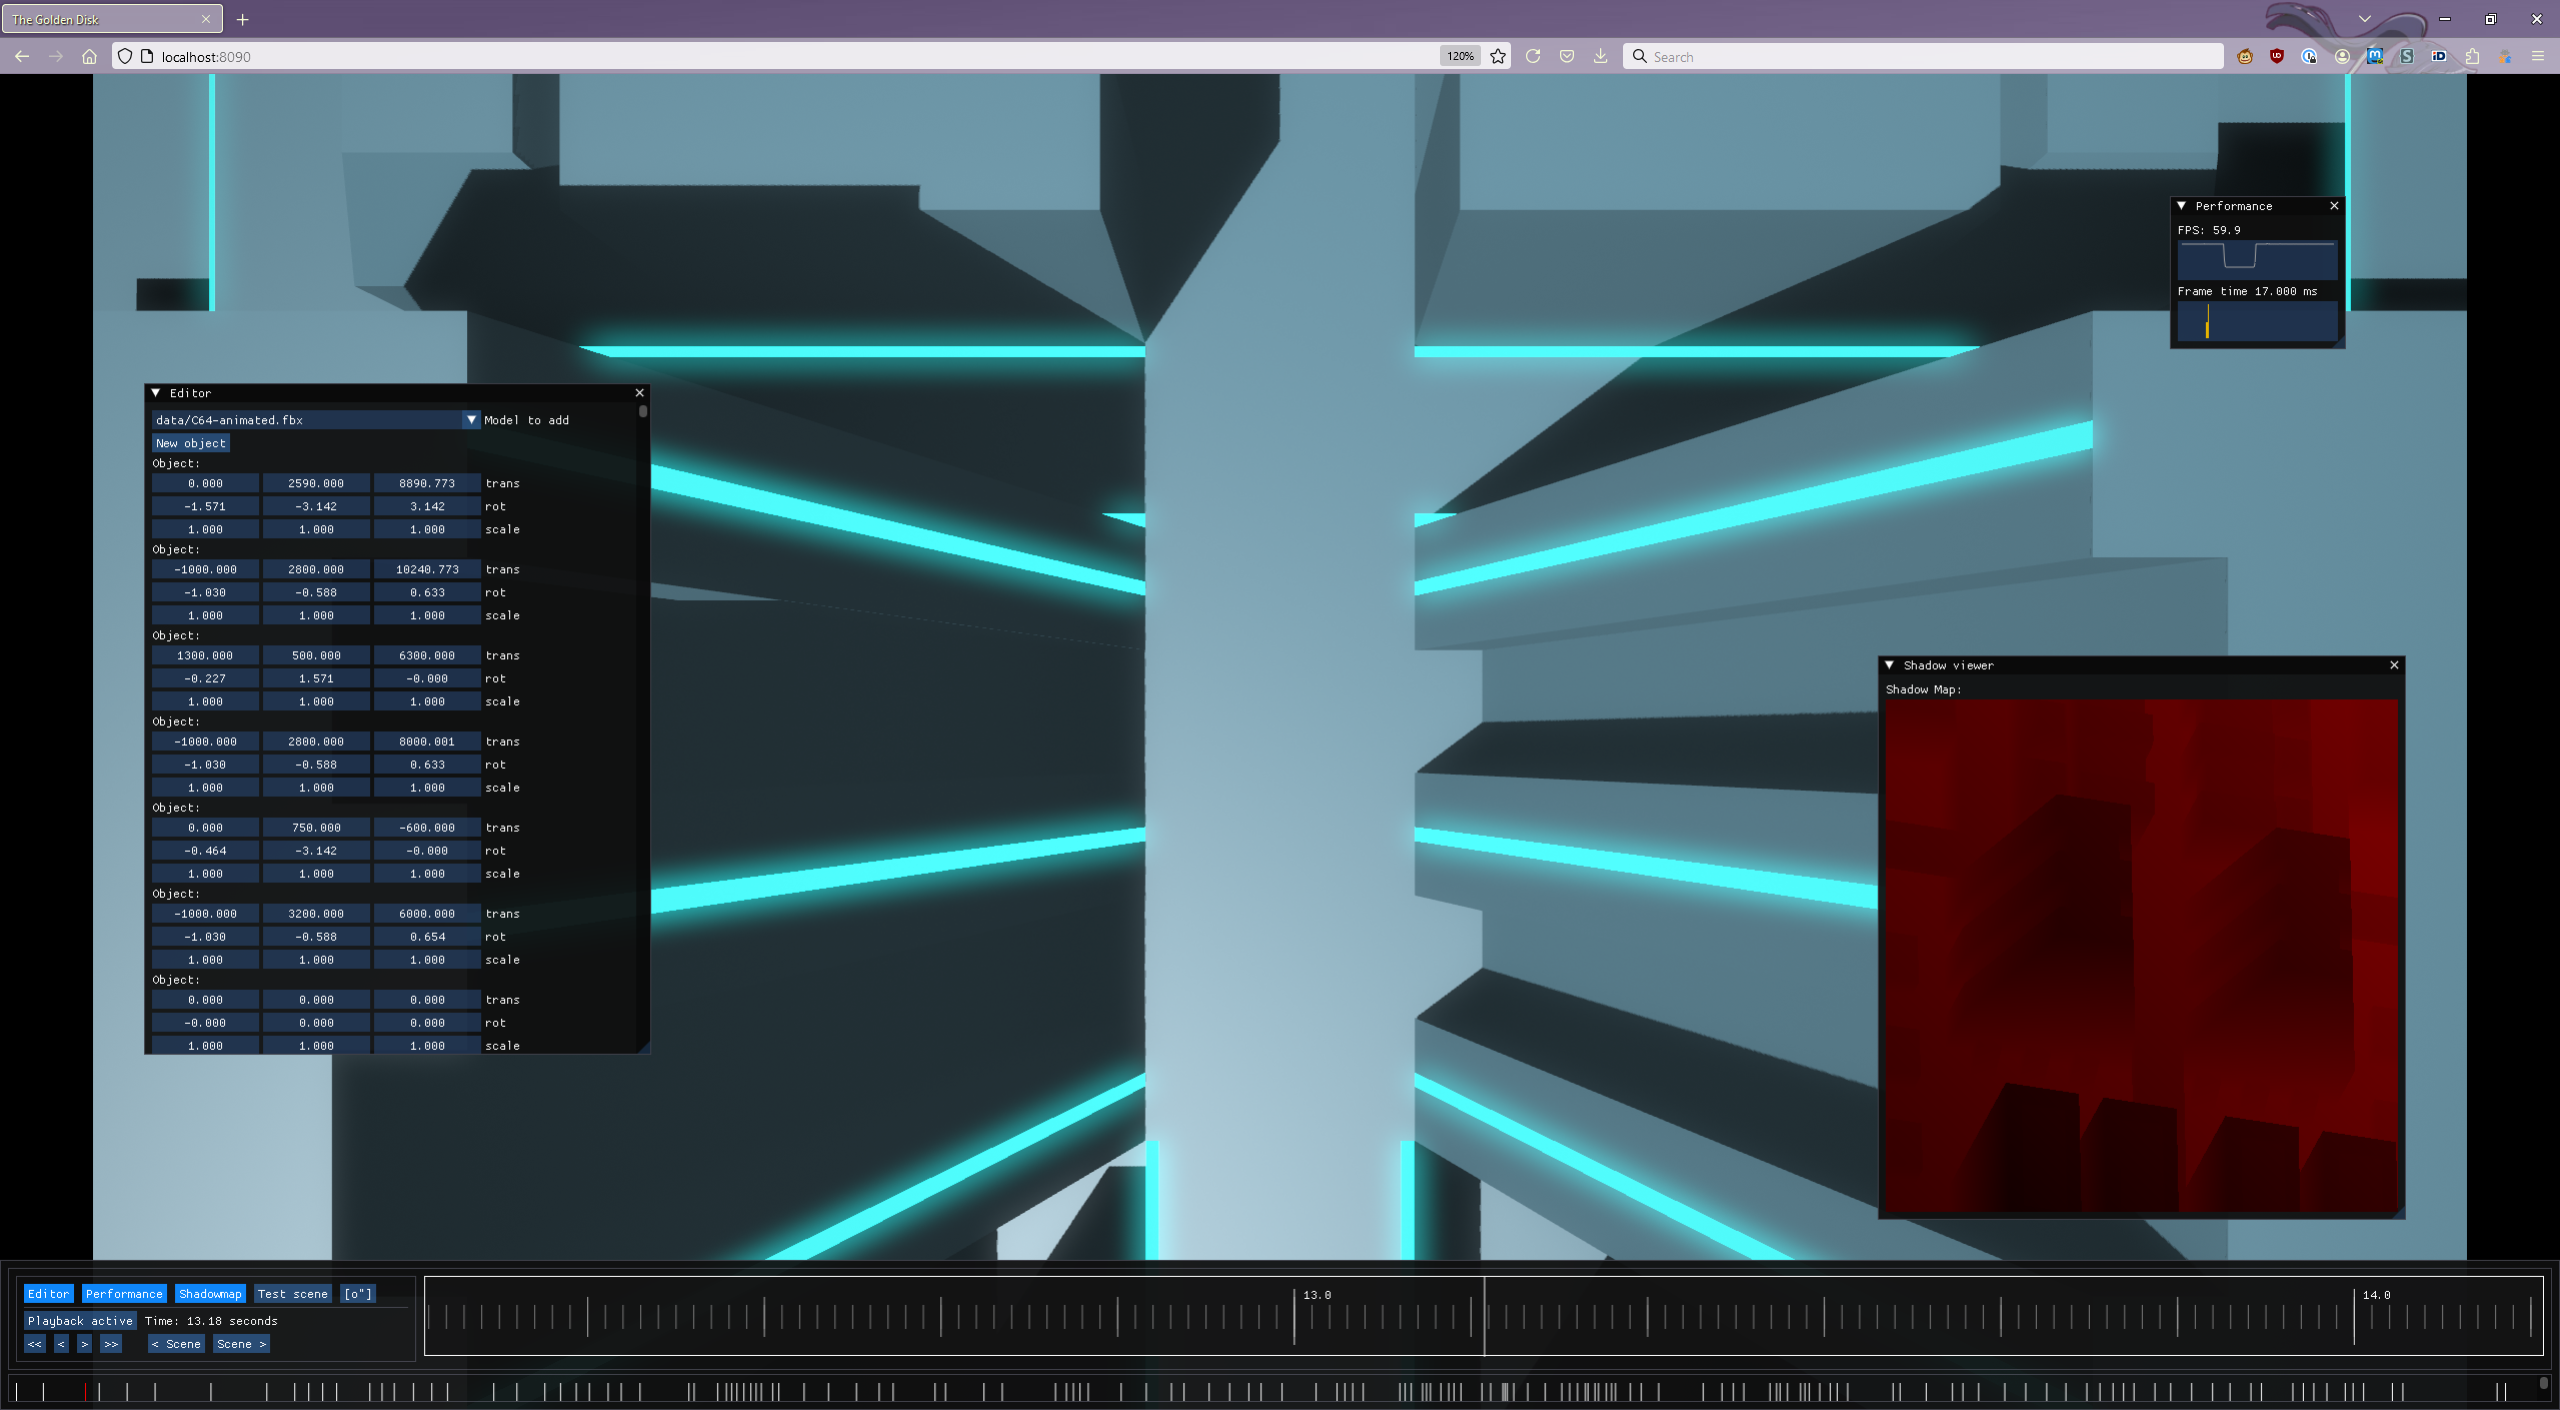The image size is (2560, 1410).
Task: Click the browser Reload icon
Action: pos(1533,56)
